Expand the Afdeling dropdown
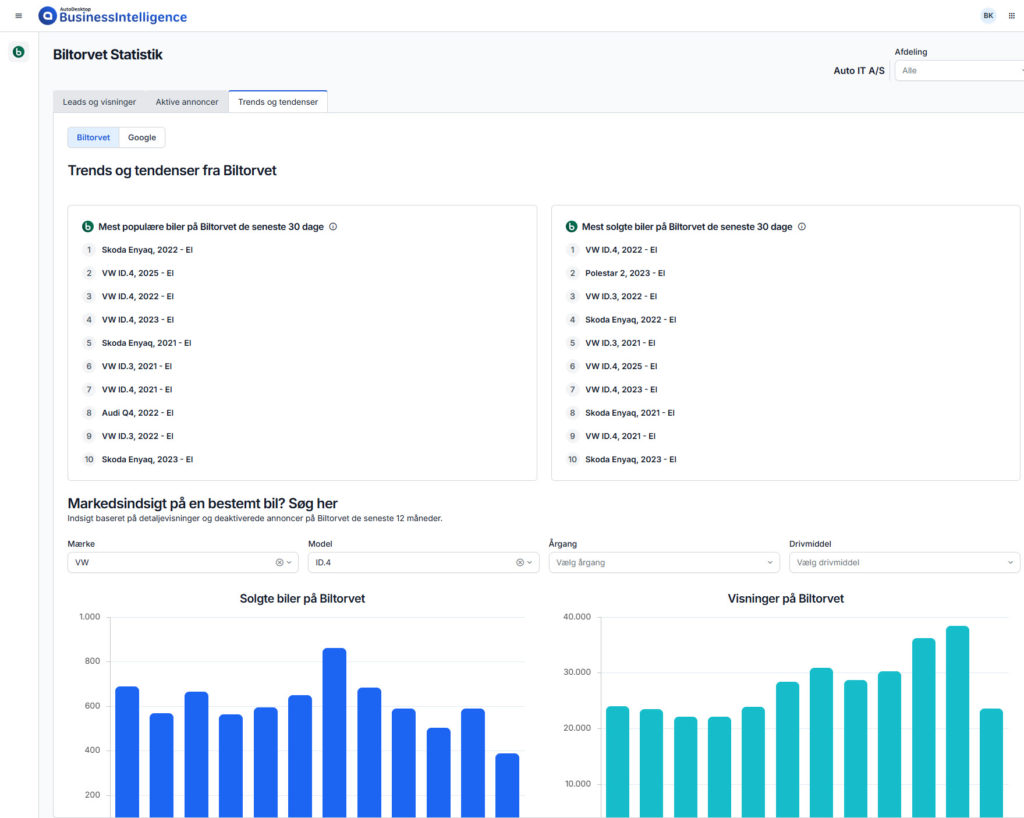The height and width of the screenshot is (818, 1024). click(959, 71)
